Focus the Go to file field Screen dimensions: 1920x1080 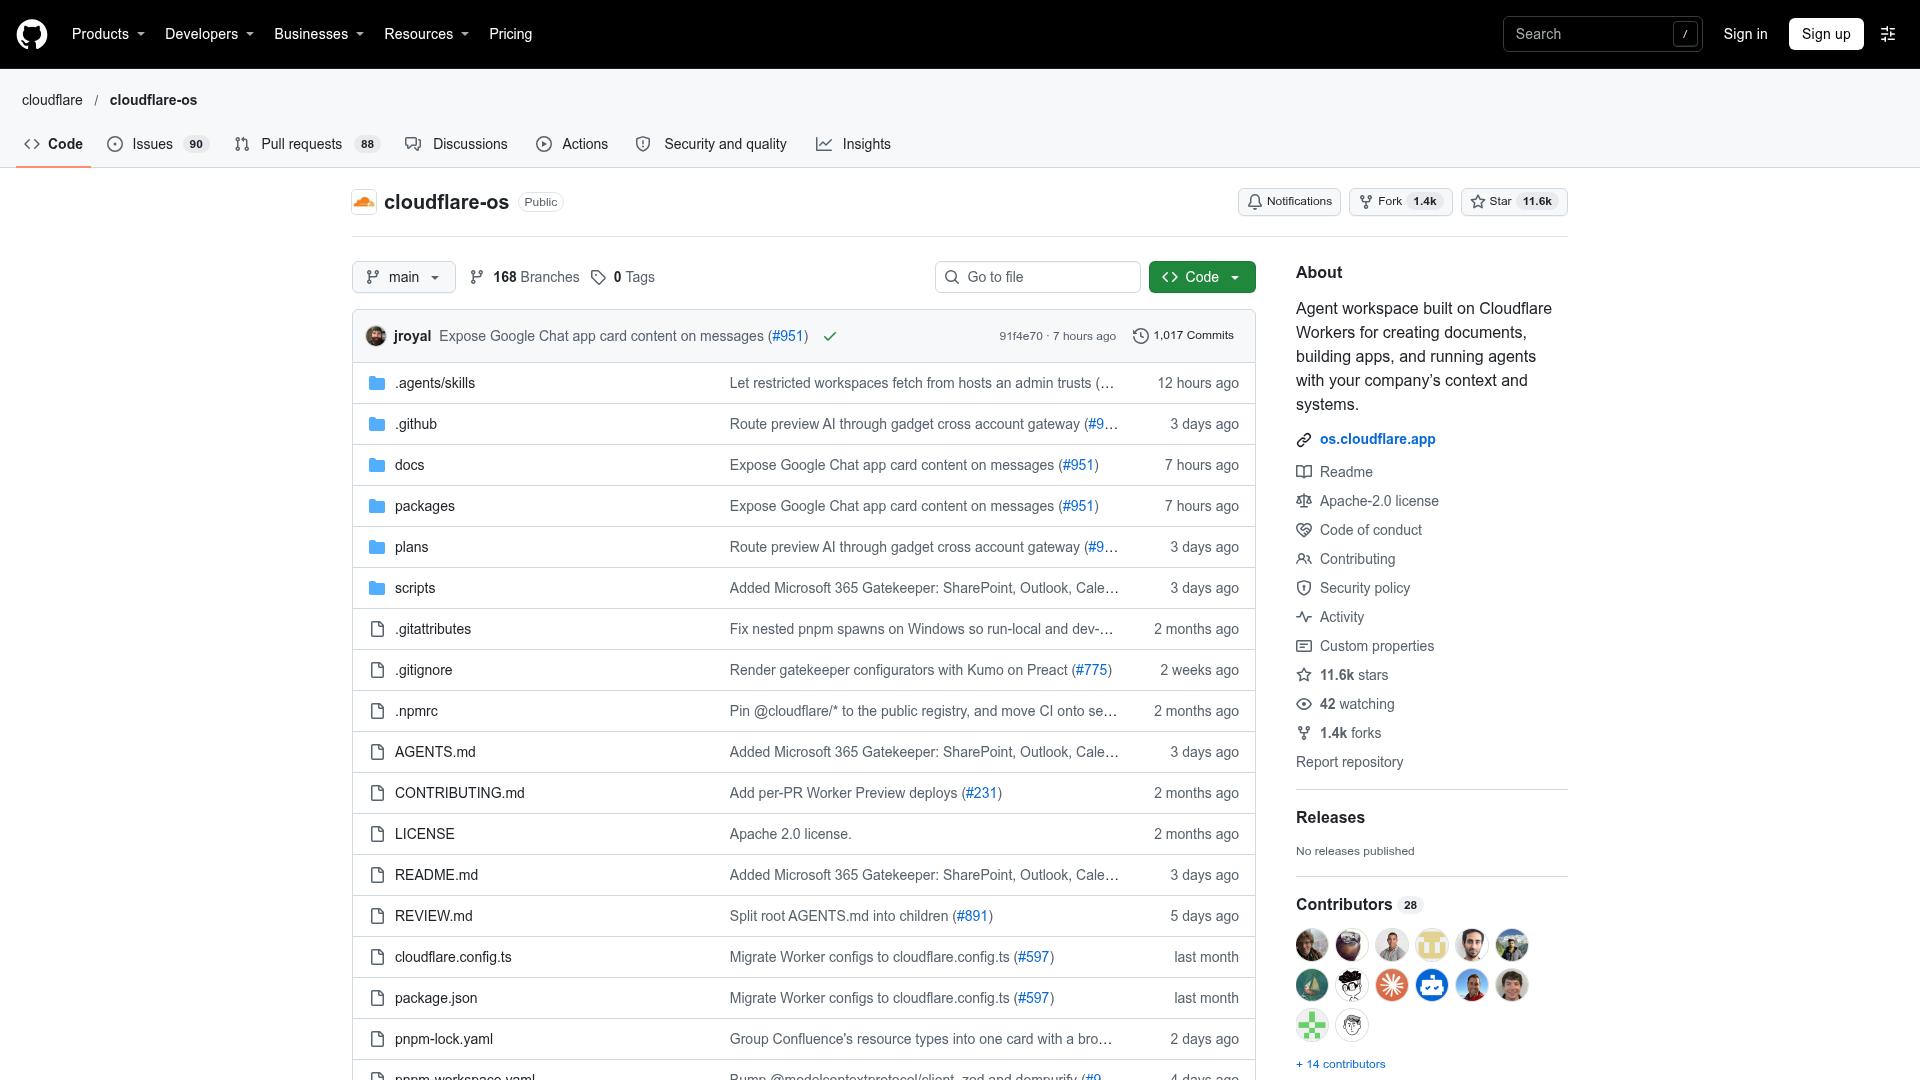coord(1038,277)
